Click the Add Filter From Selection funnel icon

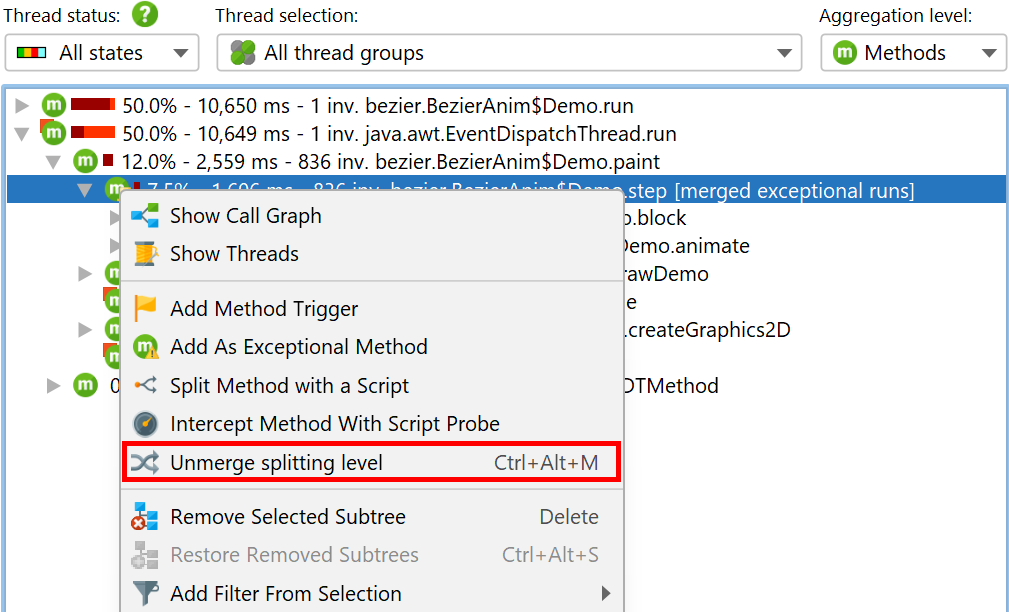click(145, 593)
